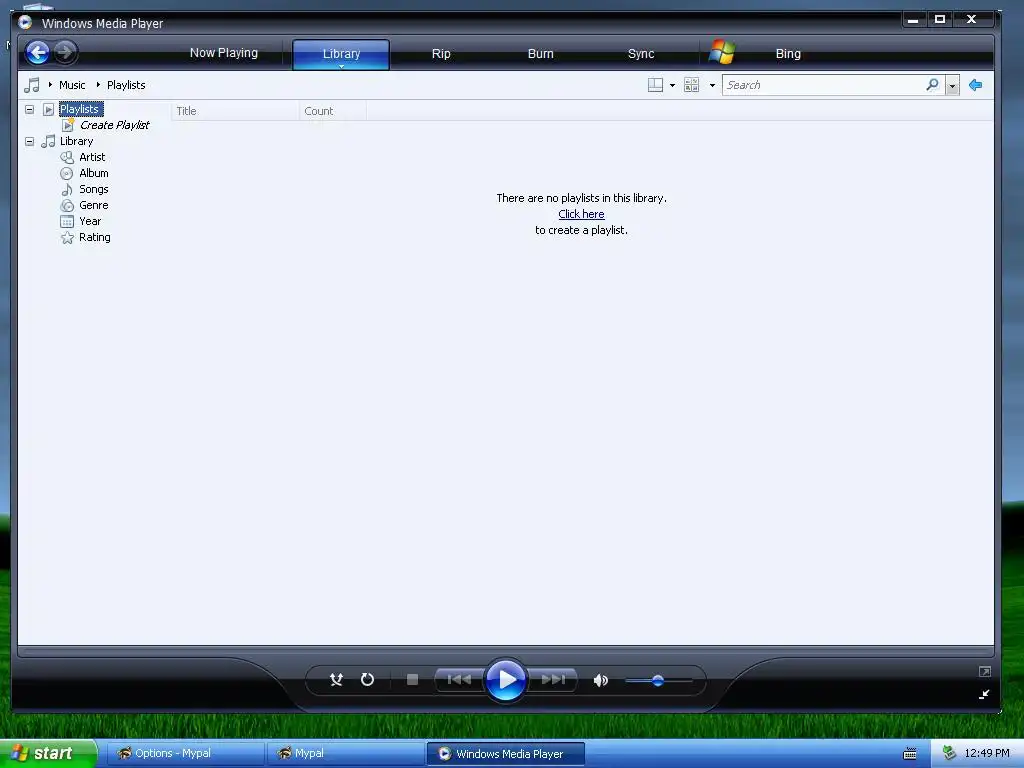Click the music note category icon
Image resolution: width=1024 pixels, height=768 pixels.
tap(31, 85)
